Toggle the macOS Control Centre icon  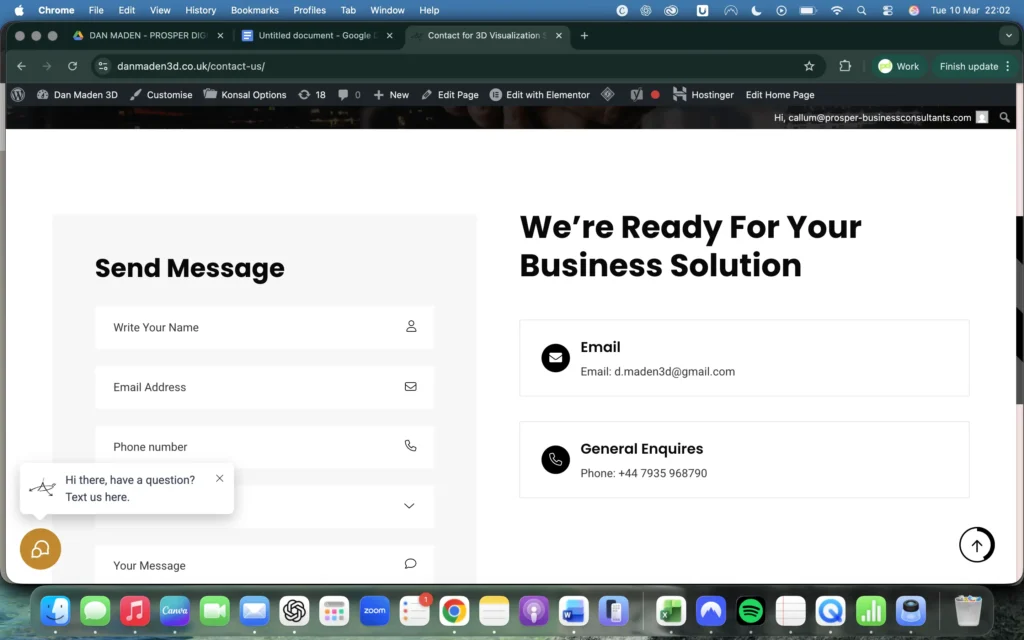click(x=886, y=10)
